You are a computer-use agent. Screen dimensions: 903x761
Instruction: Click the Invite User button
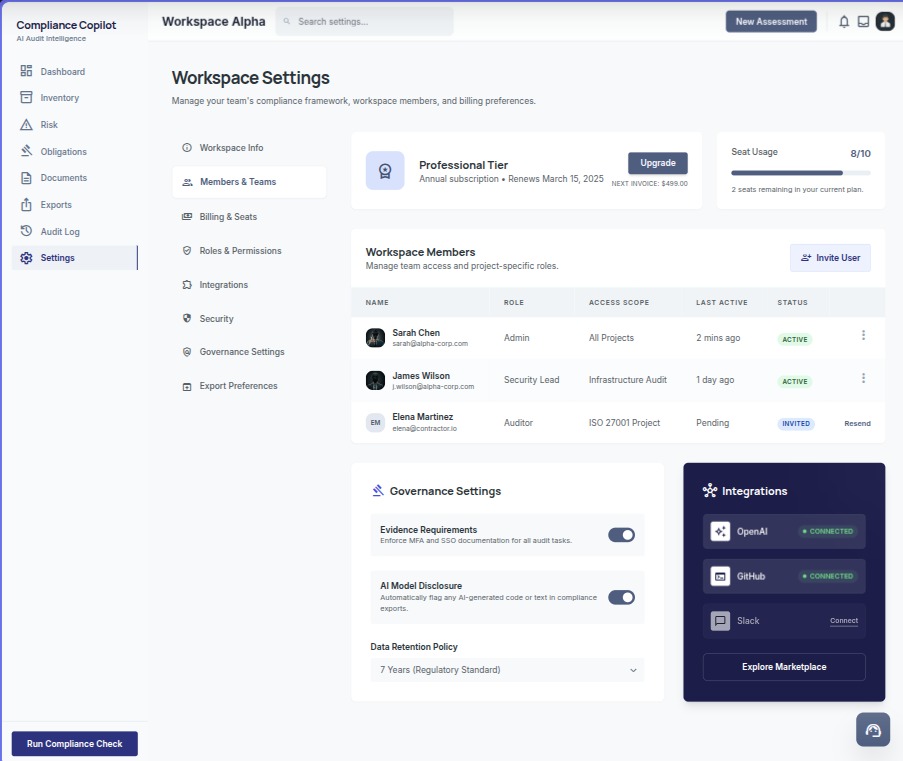click(x=830, y=258)
